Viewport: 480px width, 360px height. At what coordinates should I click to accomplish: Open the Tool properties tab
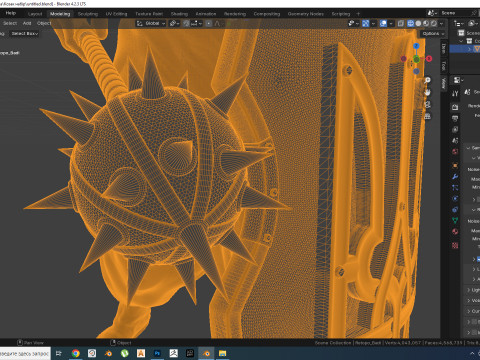455,94
